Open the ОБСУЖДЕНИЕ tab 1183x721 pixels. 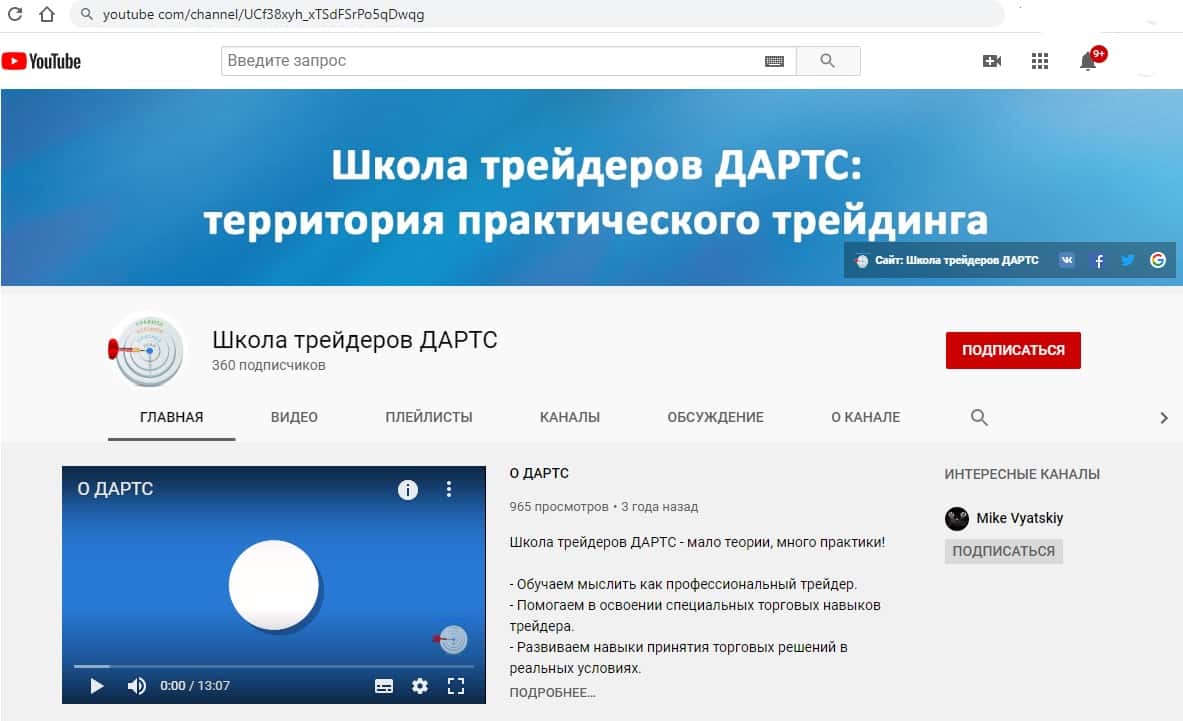(715, 417)
